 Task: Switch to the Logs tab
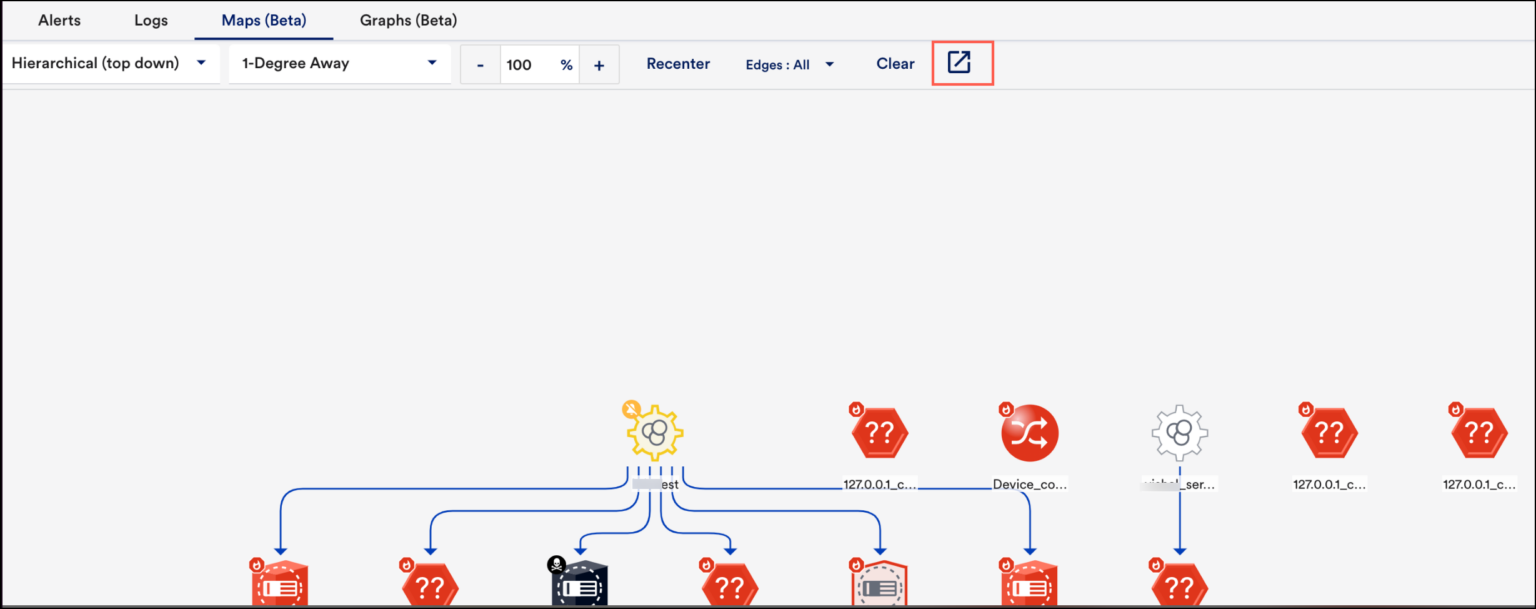point(150,20)
